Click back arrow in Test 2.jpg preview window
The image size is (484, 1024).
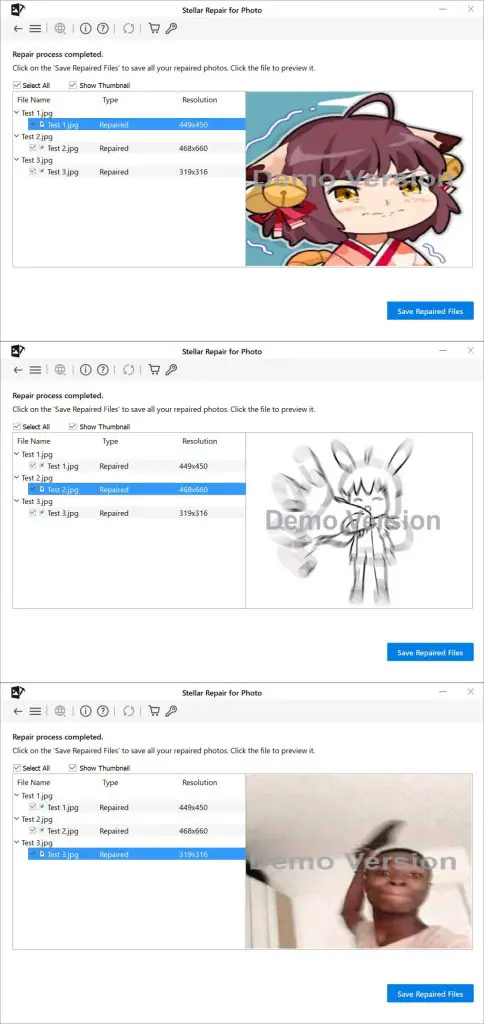(x=18, y=370)
